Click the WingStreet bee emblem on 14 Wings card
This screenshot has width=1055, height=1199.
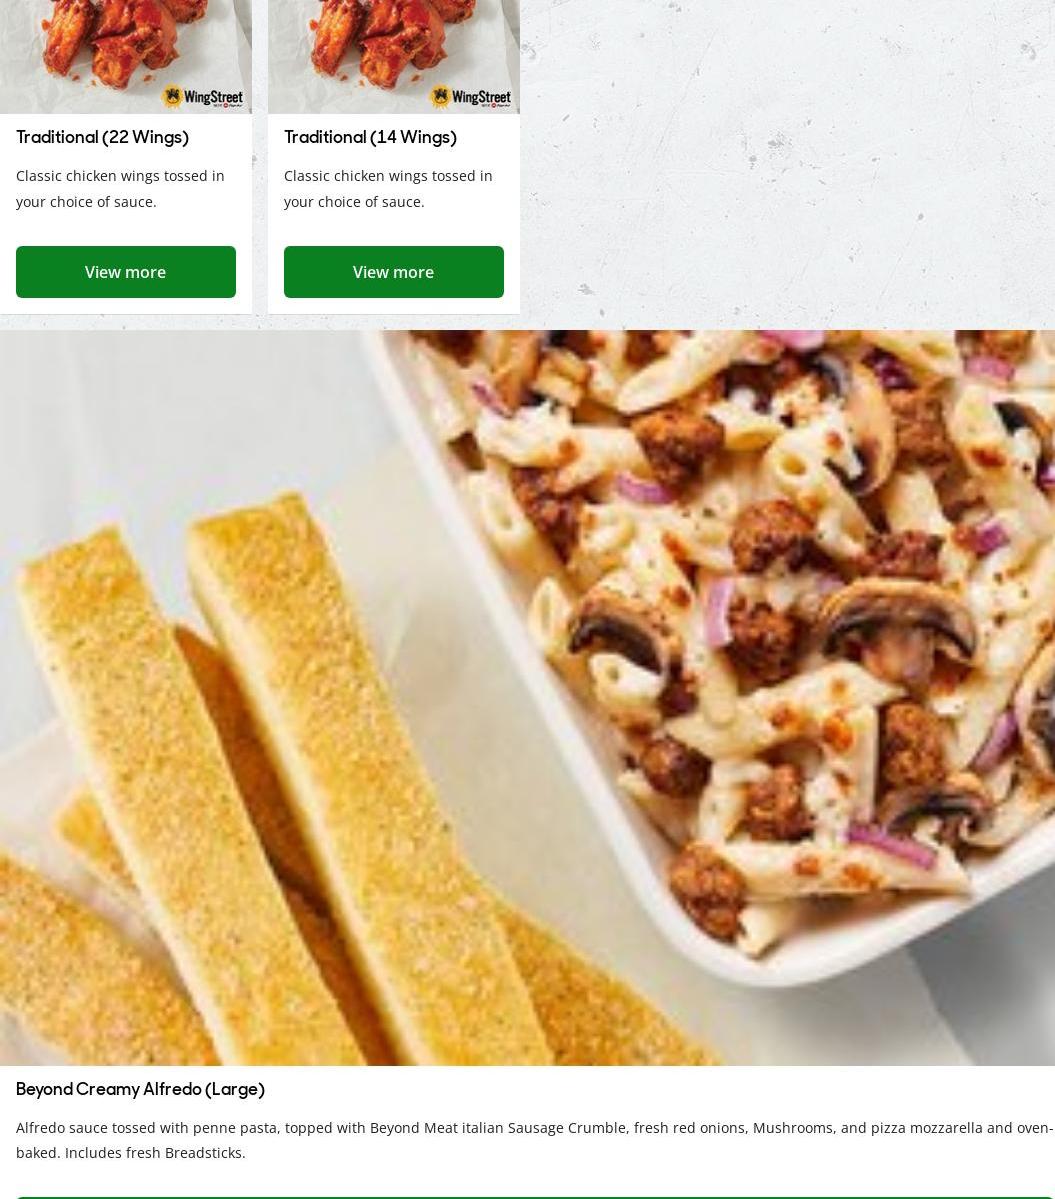click(440, 96)
